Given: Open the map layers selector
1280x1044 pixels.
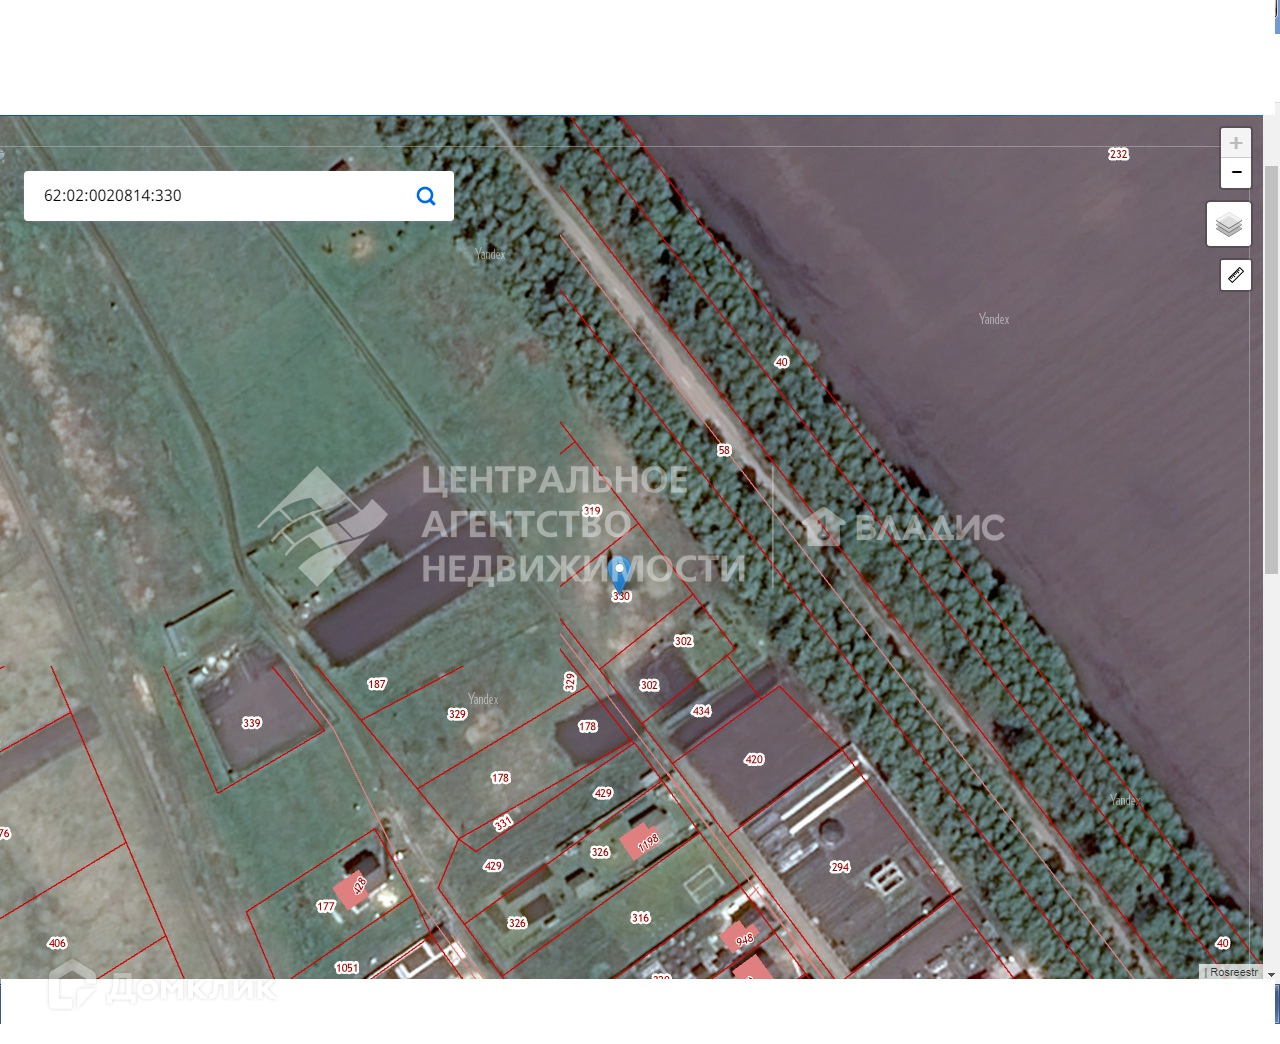Looking at the screenshot, I should click(x=1229, y=224).
